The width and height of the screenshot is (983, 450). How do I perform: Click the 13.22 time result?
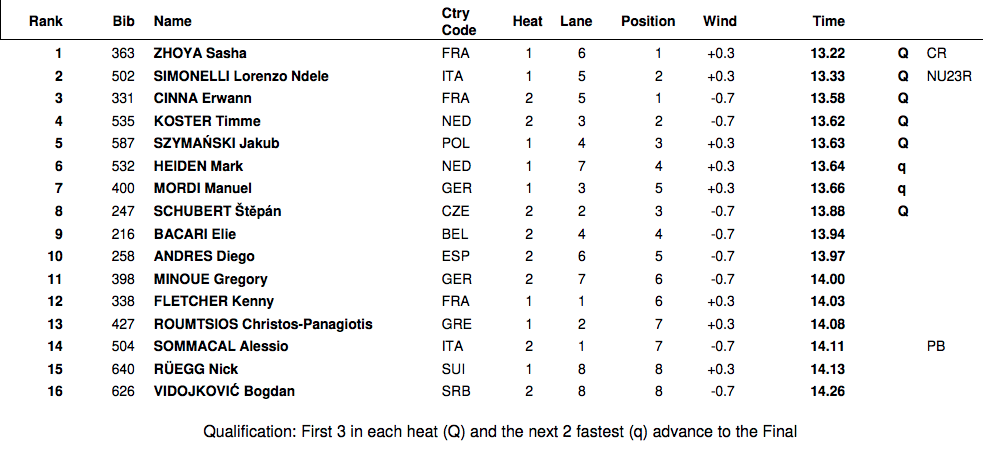[828, 53]
